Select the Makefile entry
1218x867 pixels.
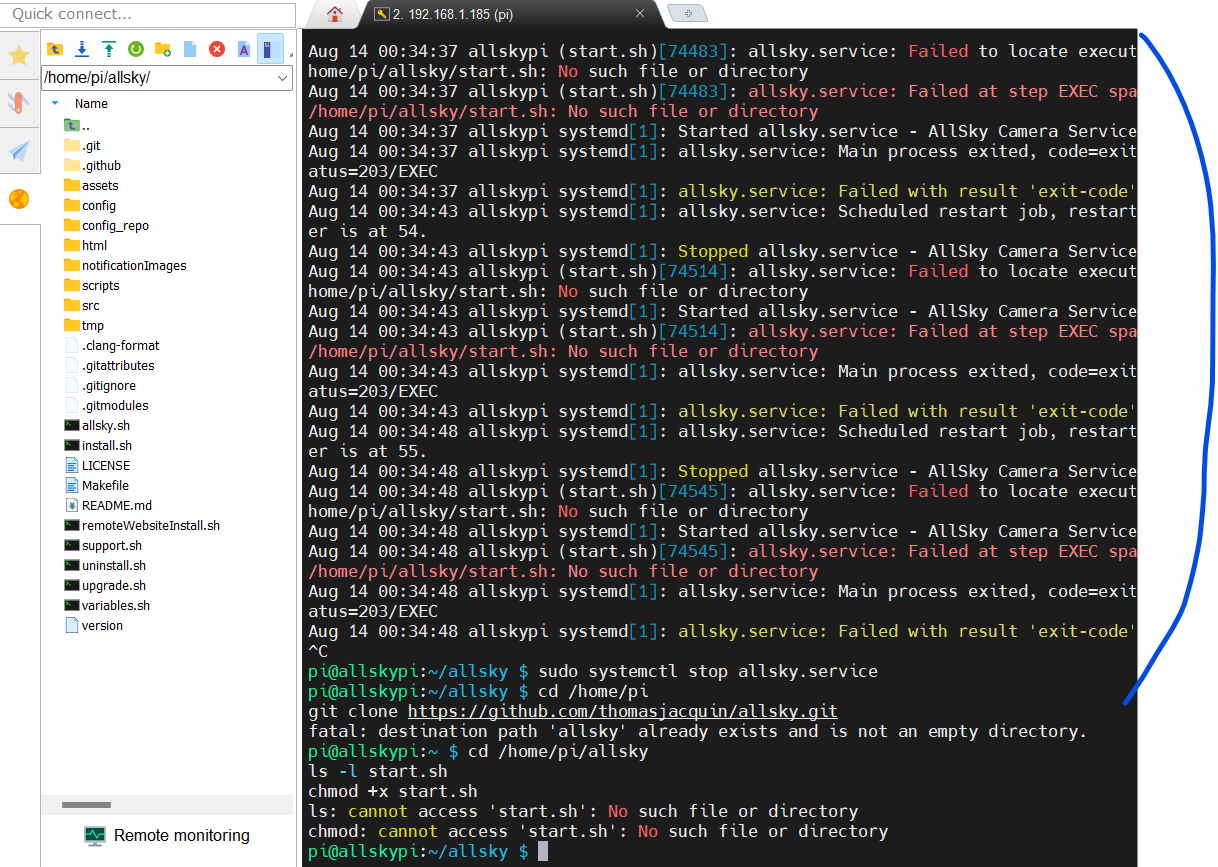click(96, 485)
